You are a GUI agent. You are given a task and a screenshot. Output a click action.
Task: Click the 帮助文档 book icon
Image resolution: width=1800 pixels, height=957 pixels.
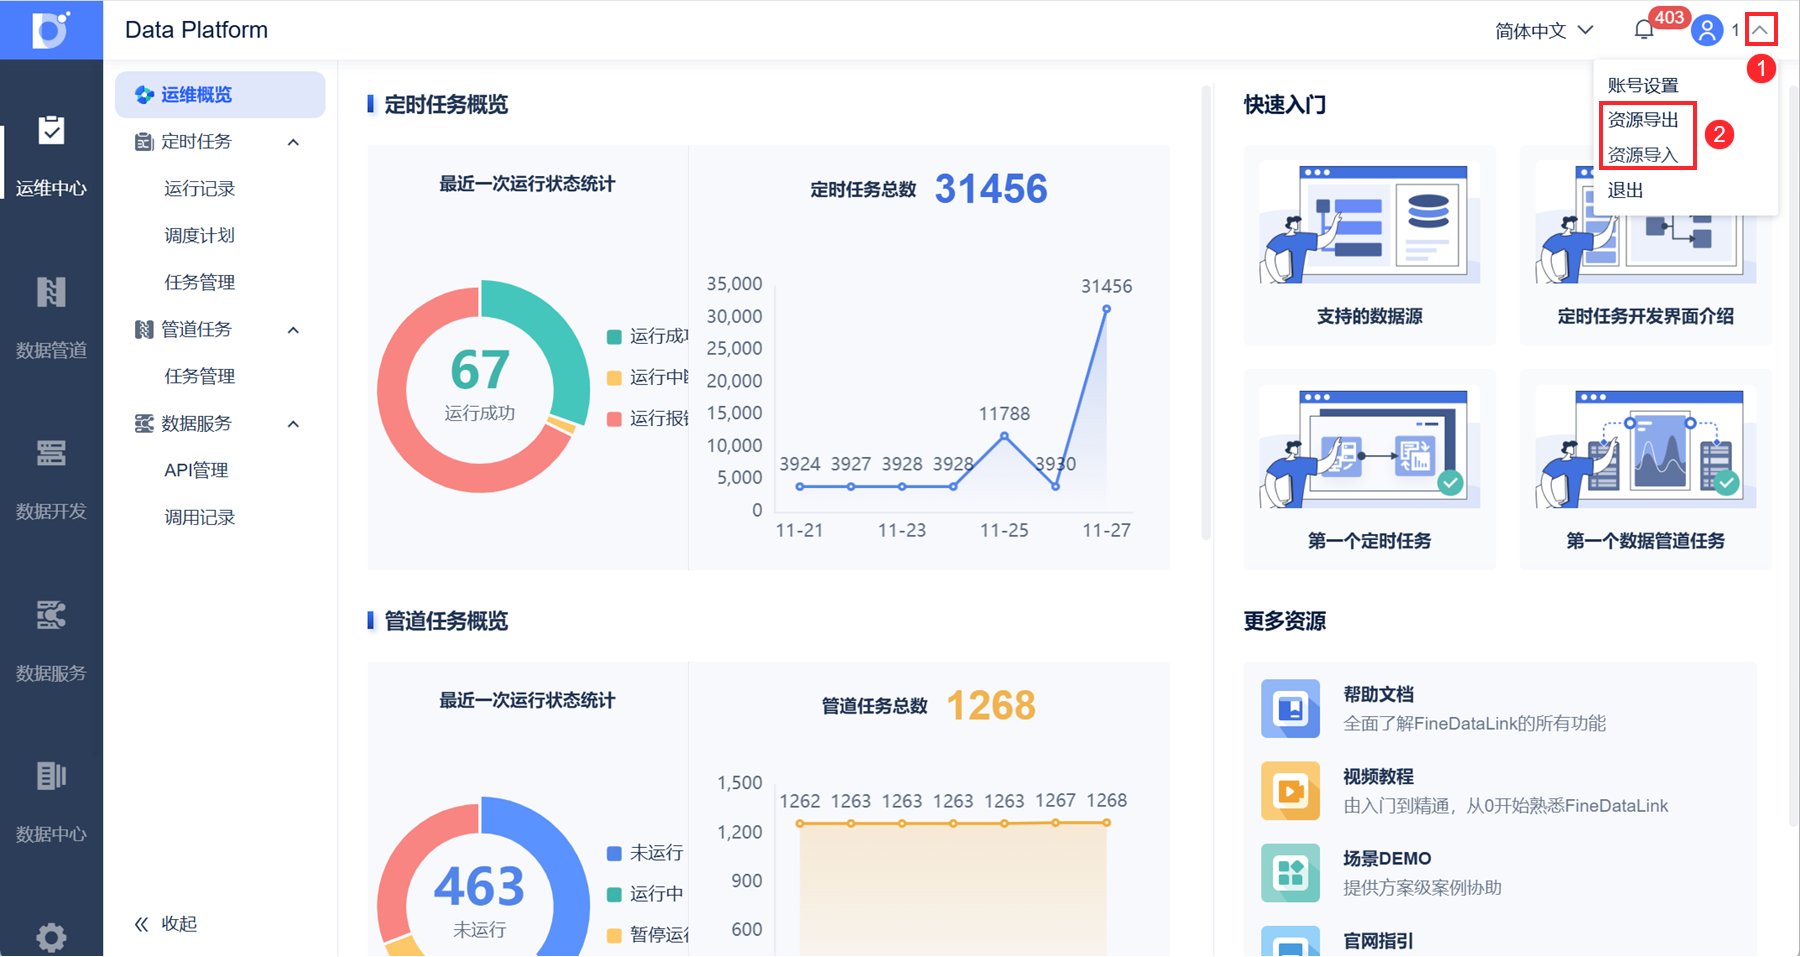pos(1291,708)
